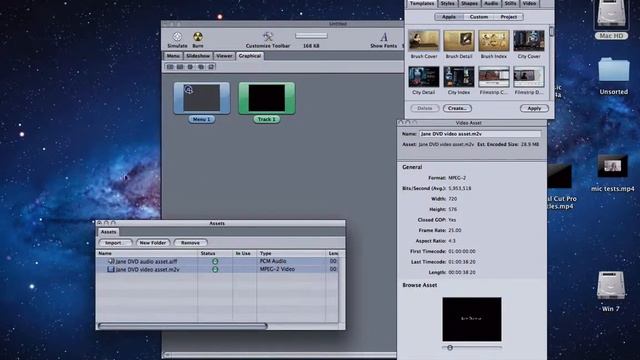
Task: Click the Name column header in Assets
Action: (x=147, y=253)
